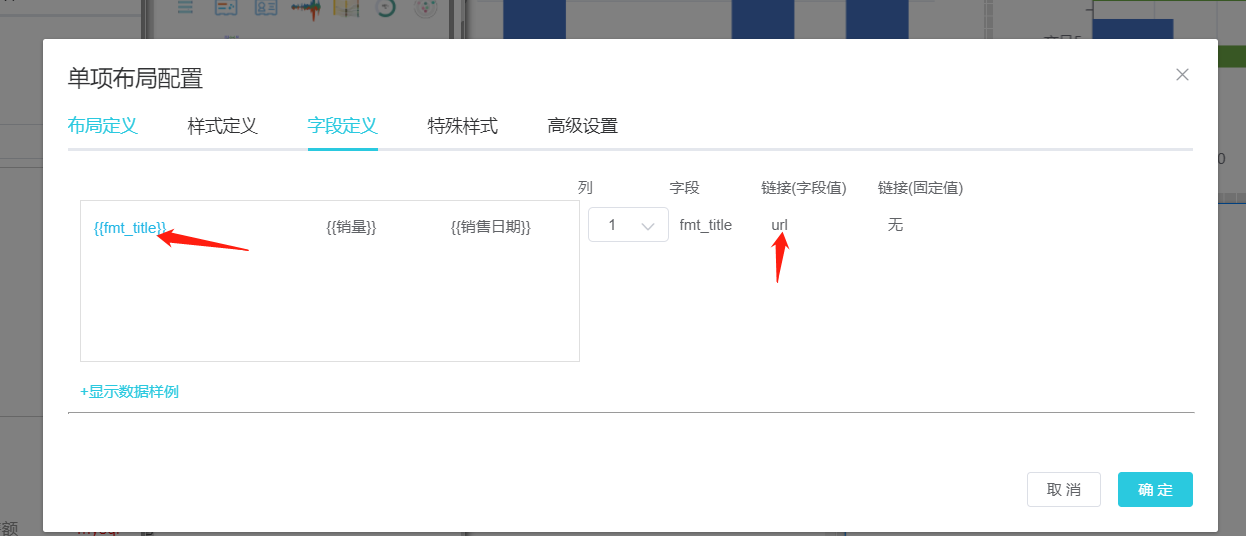The height and width of the screenshot is (536, 1246).
Task: Click the fmt_title value under 字段
Action: 705,225
